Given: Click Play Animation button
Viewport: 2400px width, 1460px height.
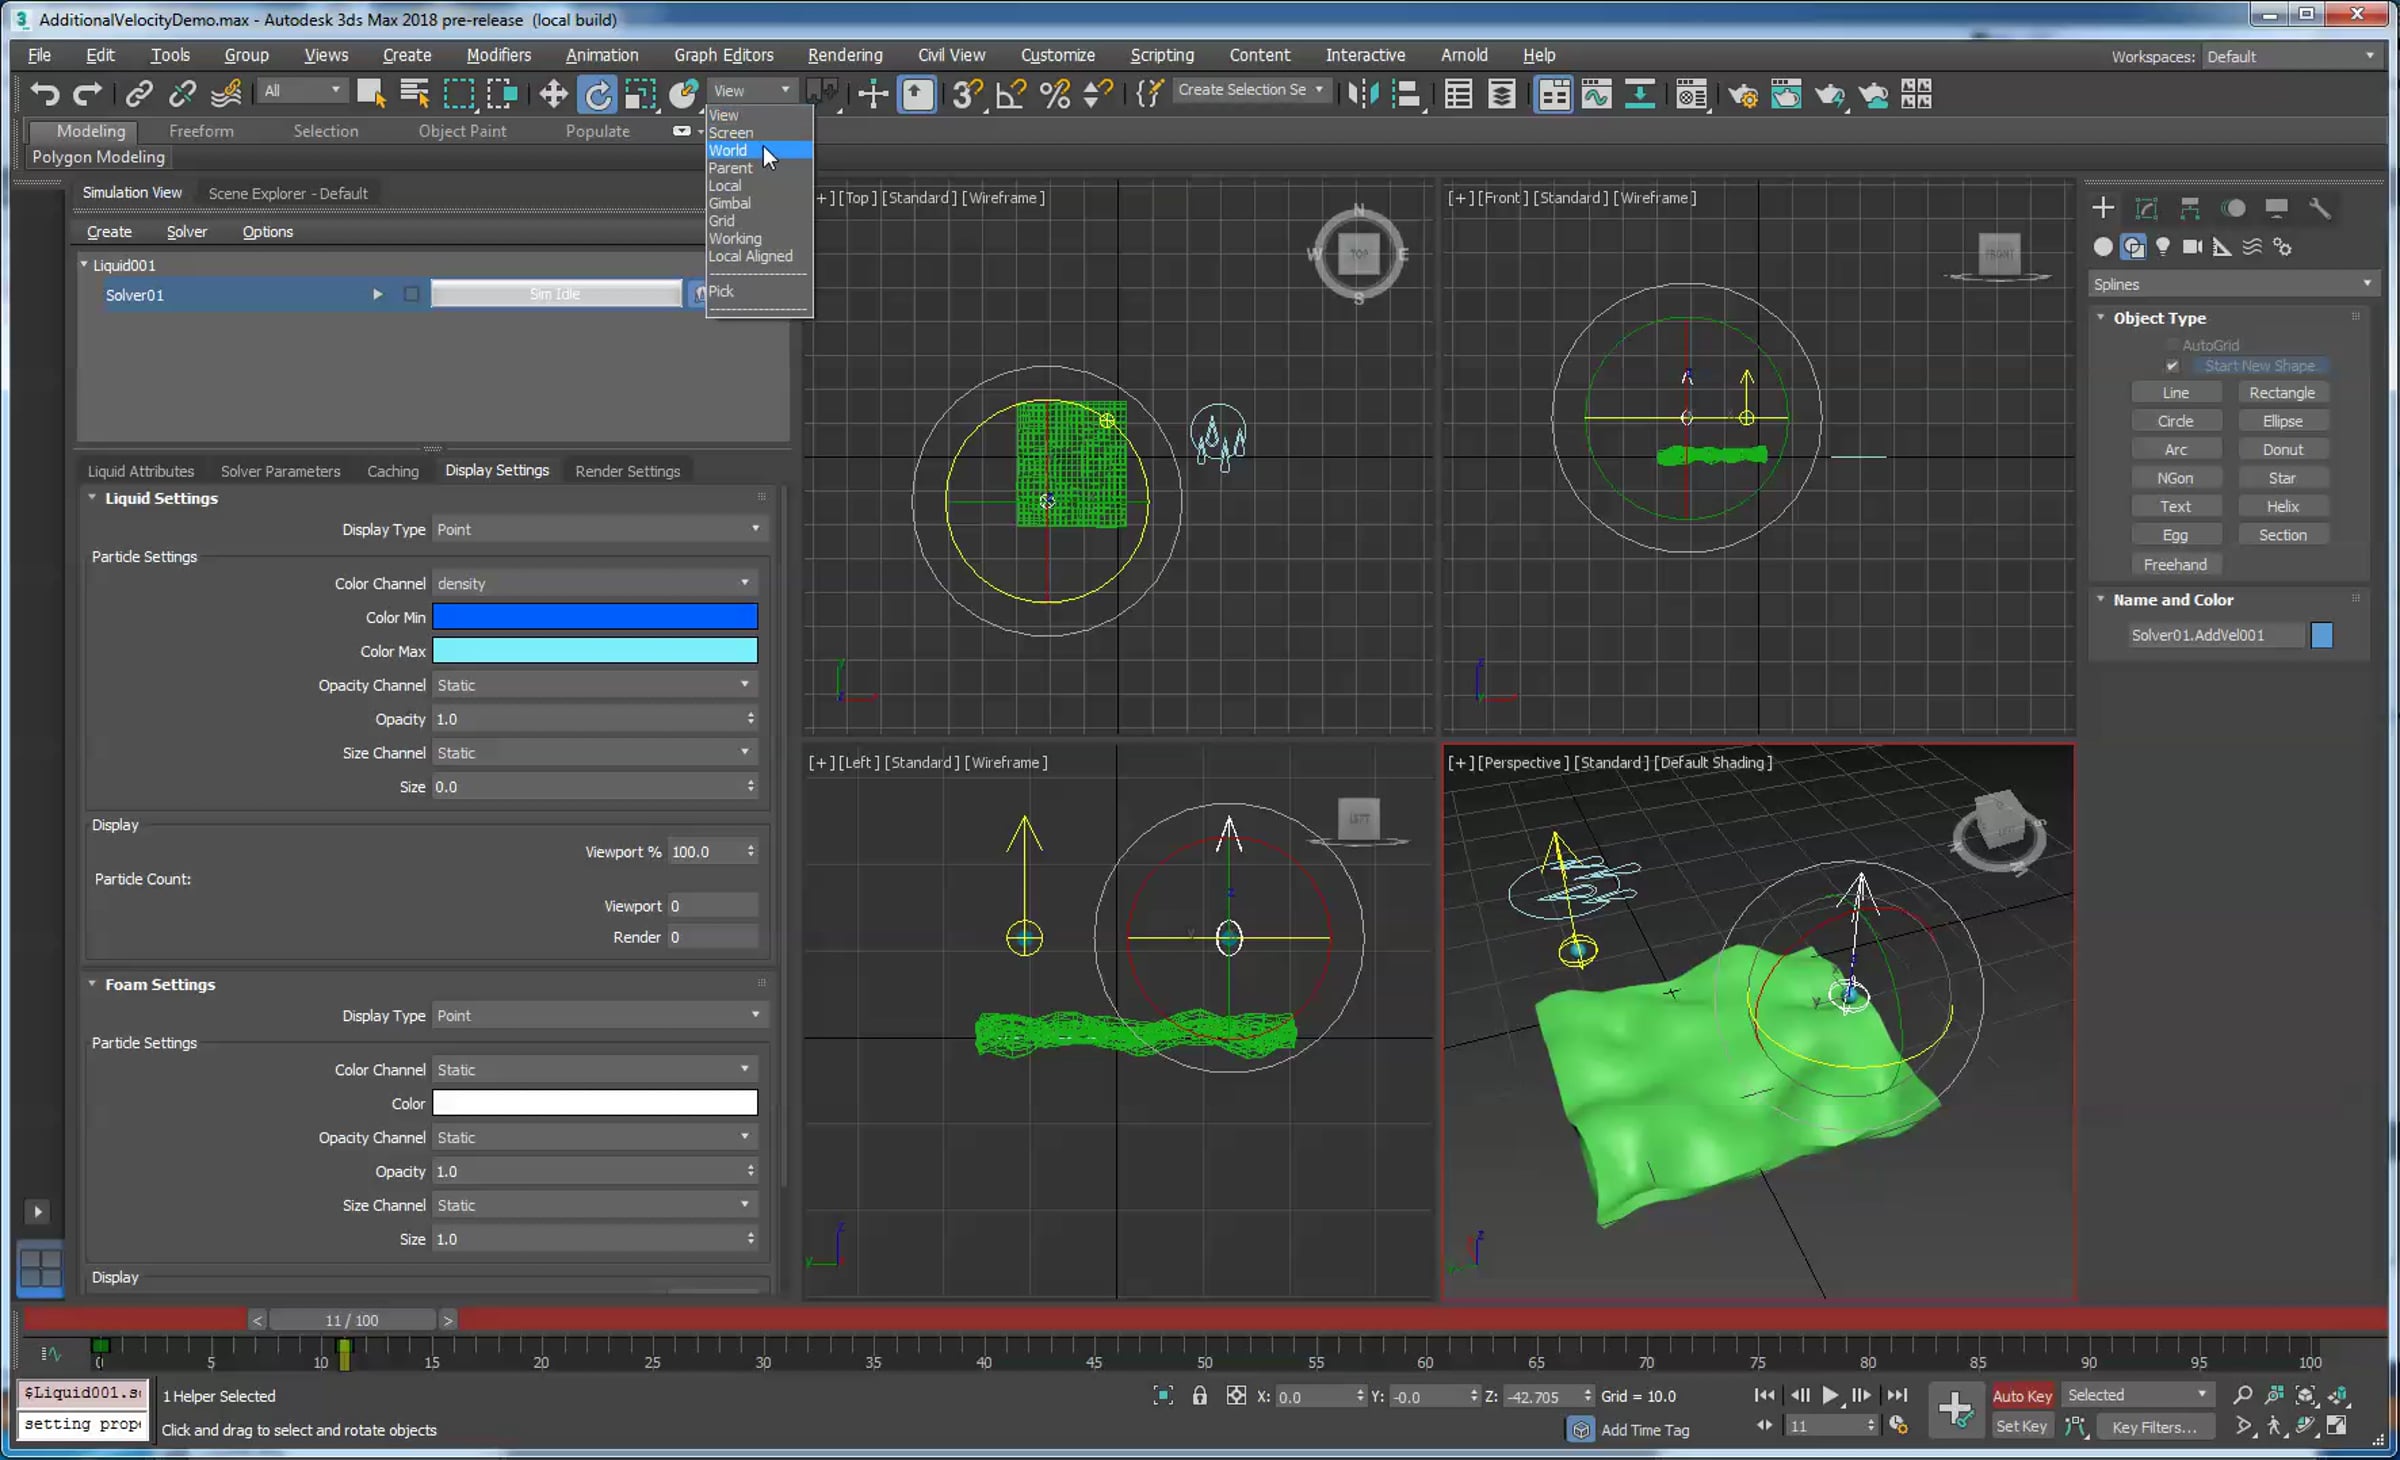Looking at the screenshot, I should 1830,1395.
